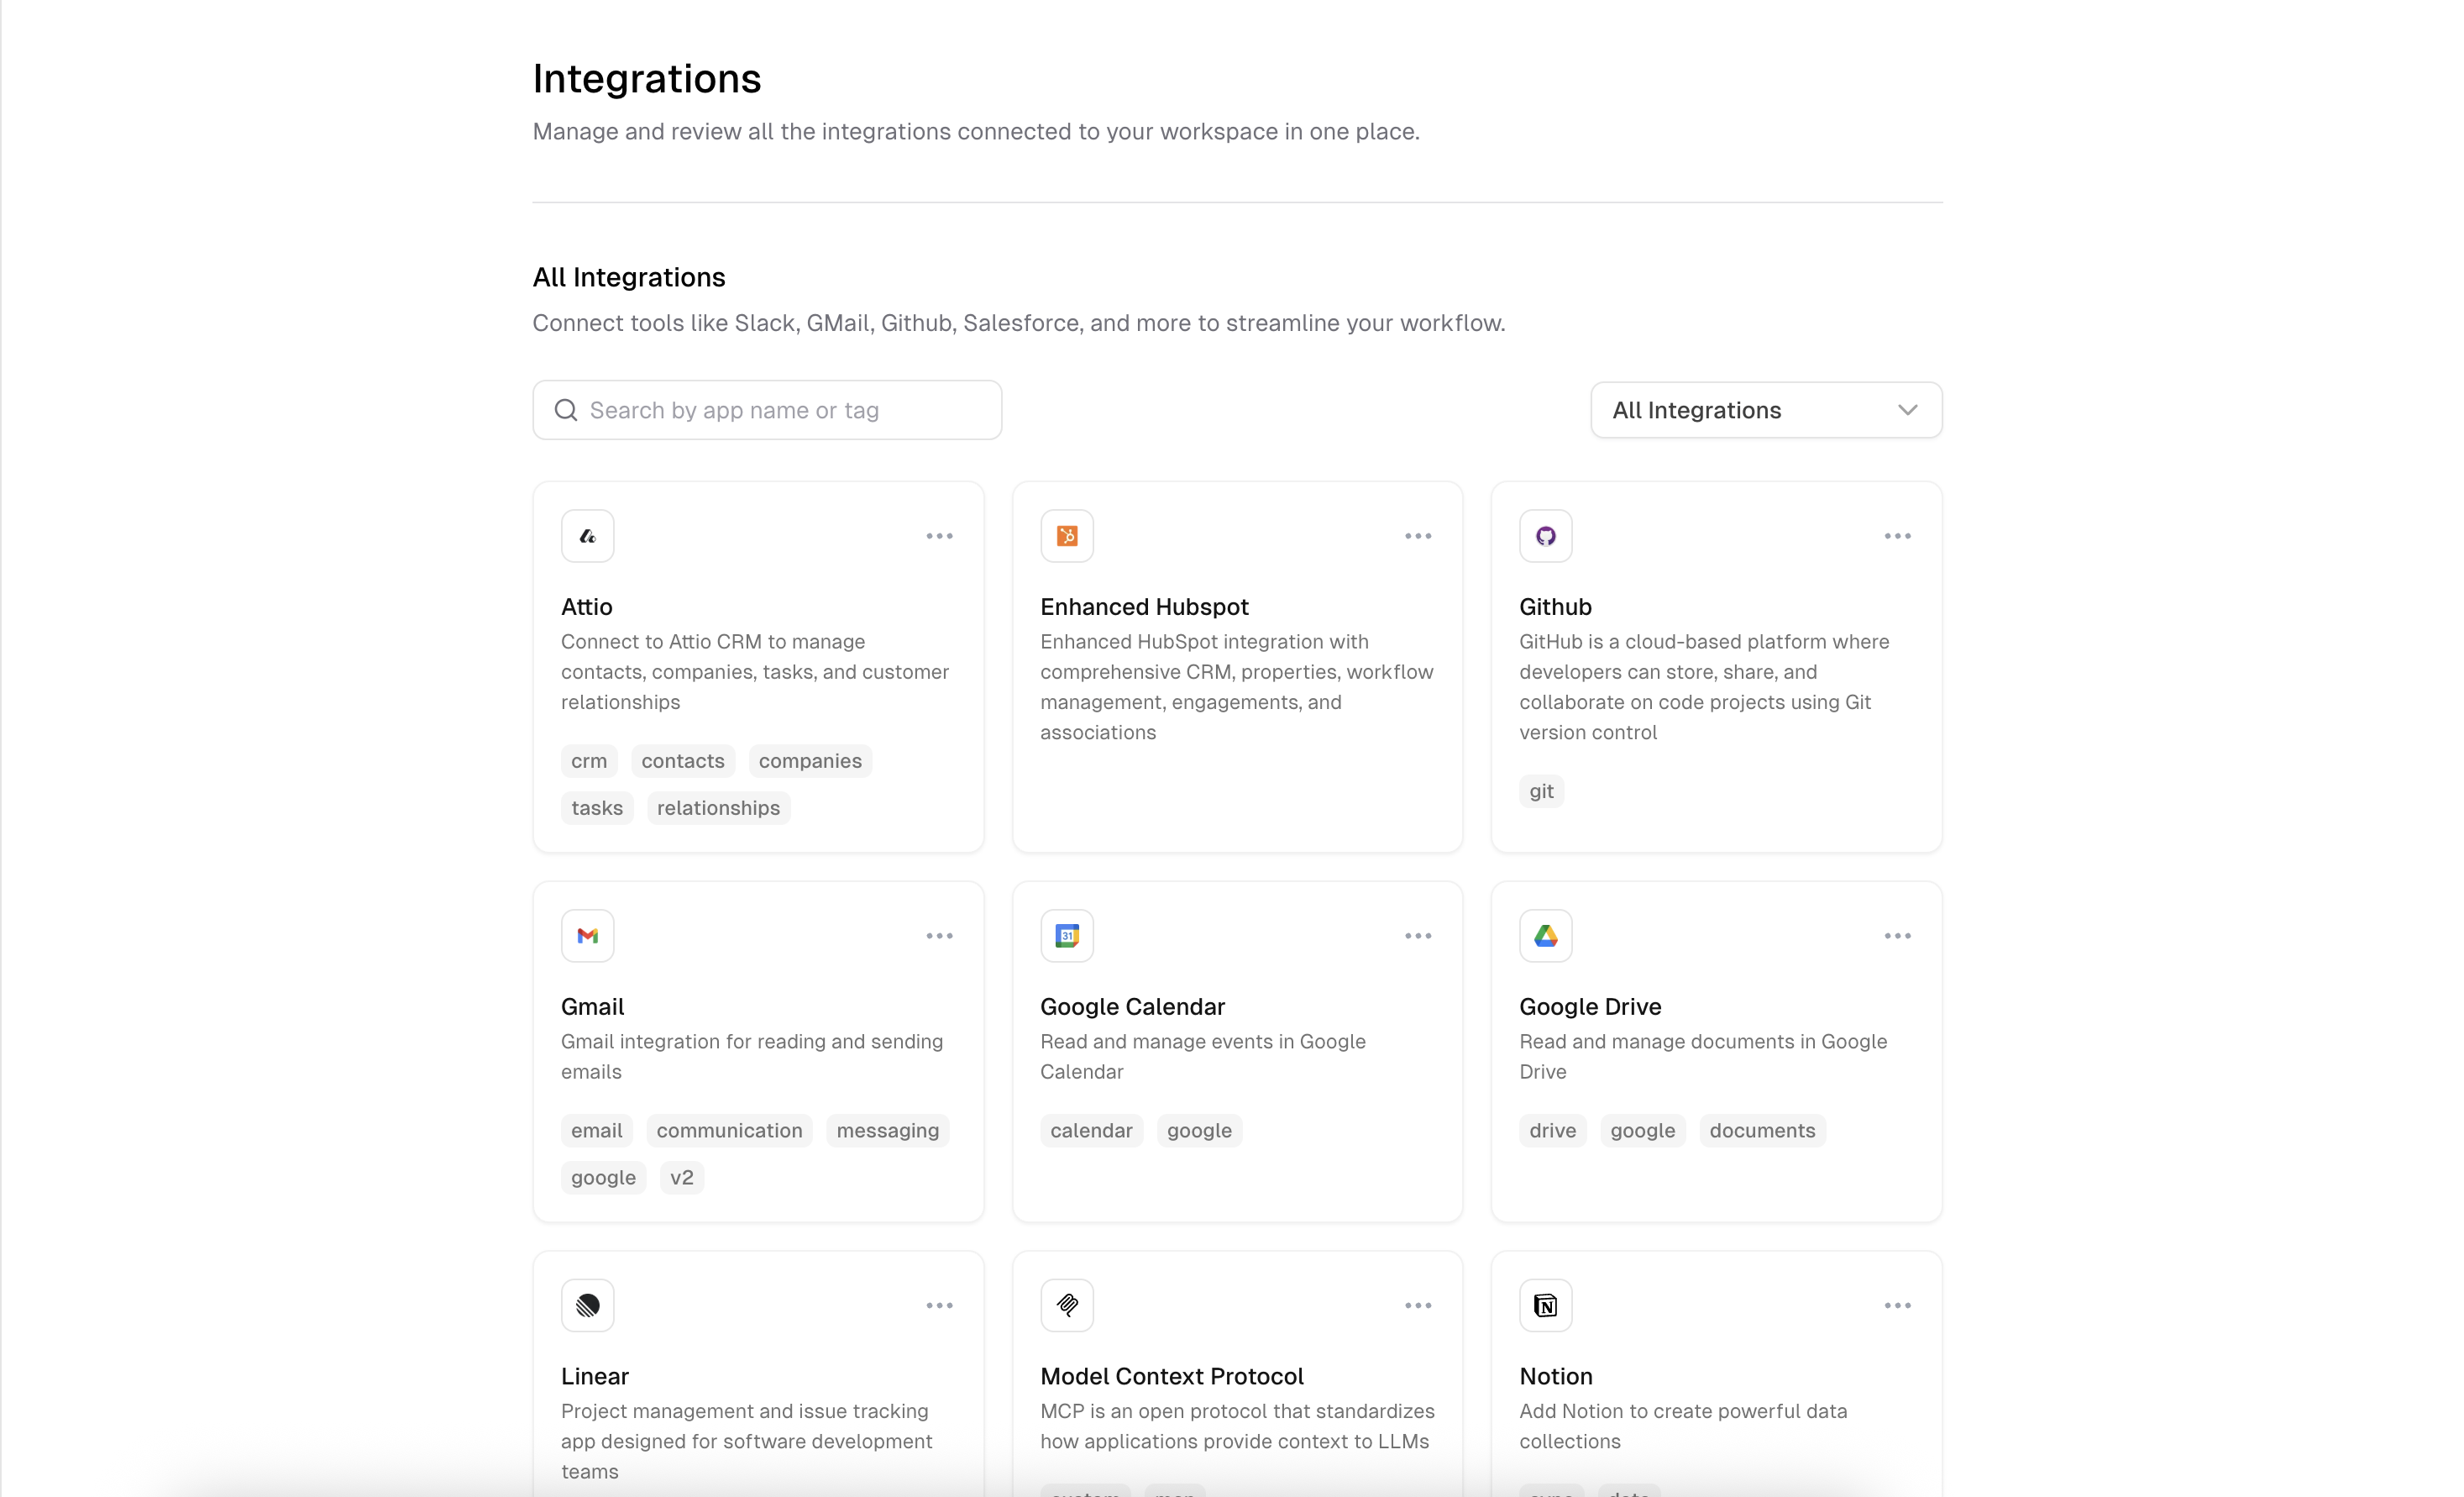Click the 'crm' tag on Attio

588,761
